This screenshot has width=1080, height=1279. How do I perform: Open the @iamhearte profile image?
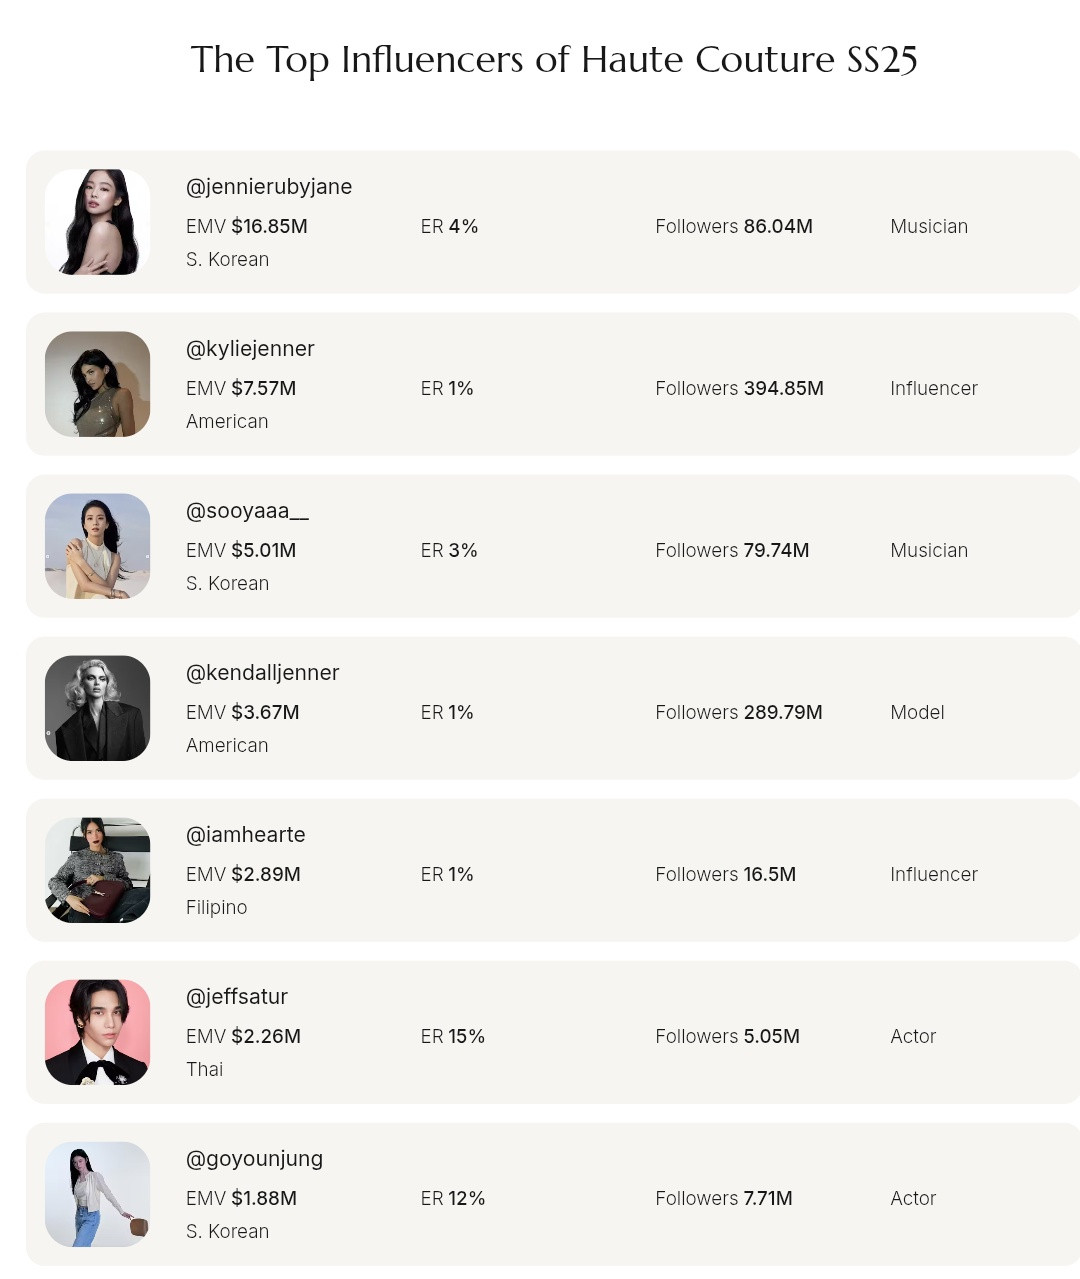pos(98,870)
